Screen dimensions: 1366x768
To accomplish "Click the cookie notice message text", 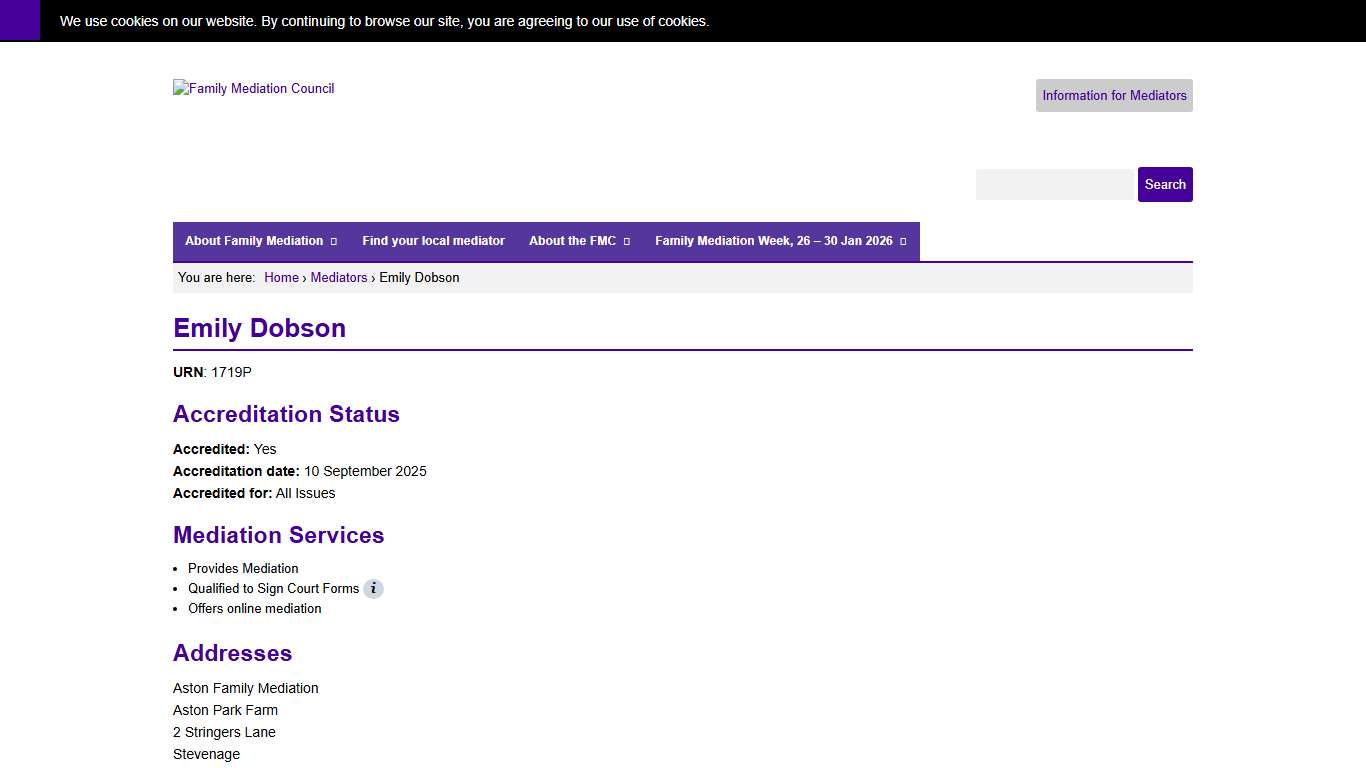I will click(x=384, y=21).
